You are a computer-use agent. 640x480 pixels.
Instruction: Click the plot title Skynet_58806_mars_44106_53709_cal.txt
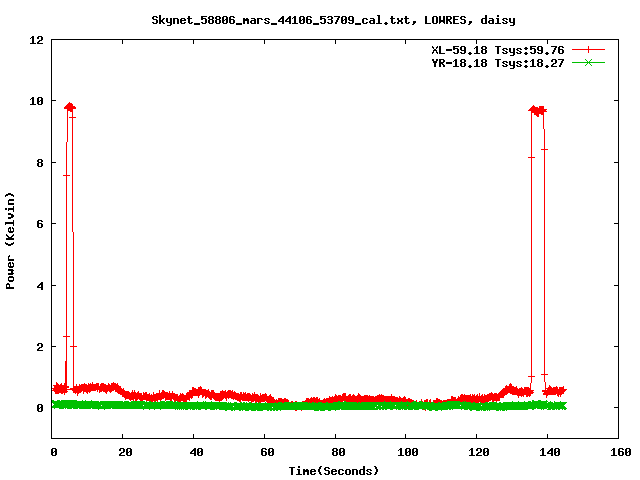tap(284, 20)
